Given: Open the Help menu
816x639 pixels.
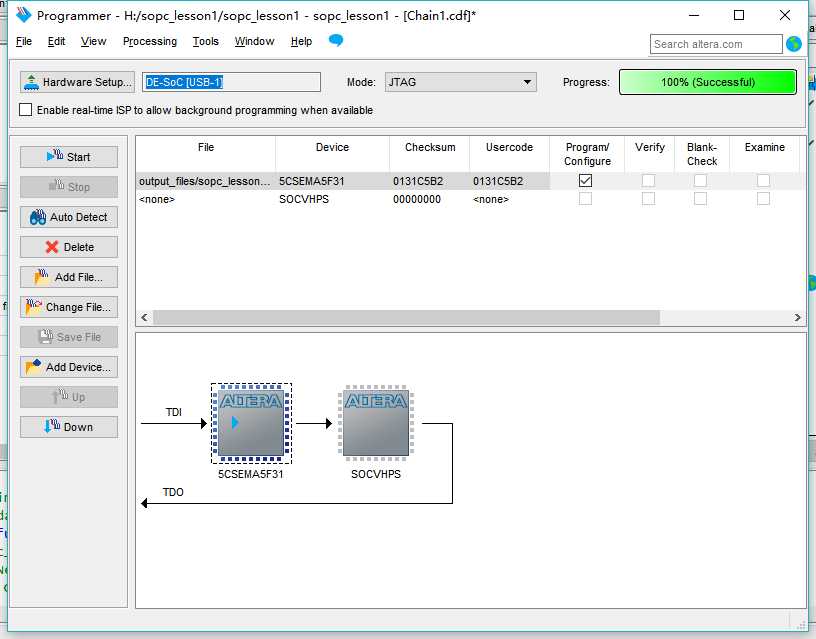Looking at the screenshot, I should [301, 41].
